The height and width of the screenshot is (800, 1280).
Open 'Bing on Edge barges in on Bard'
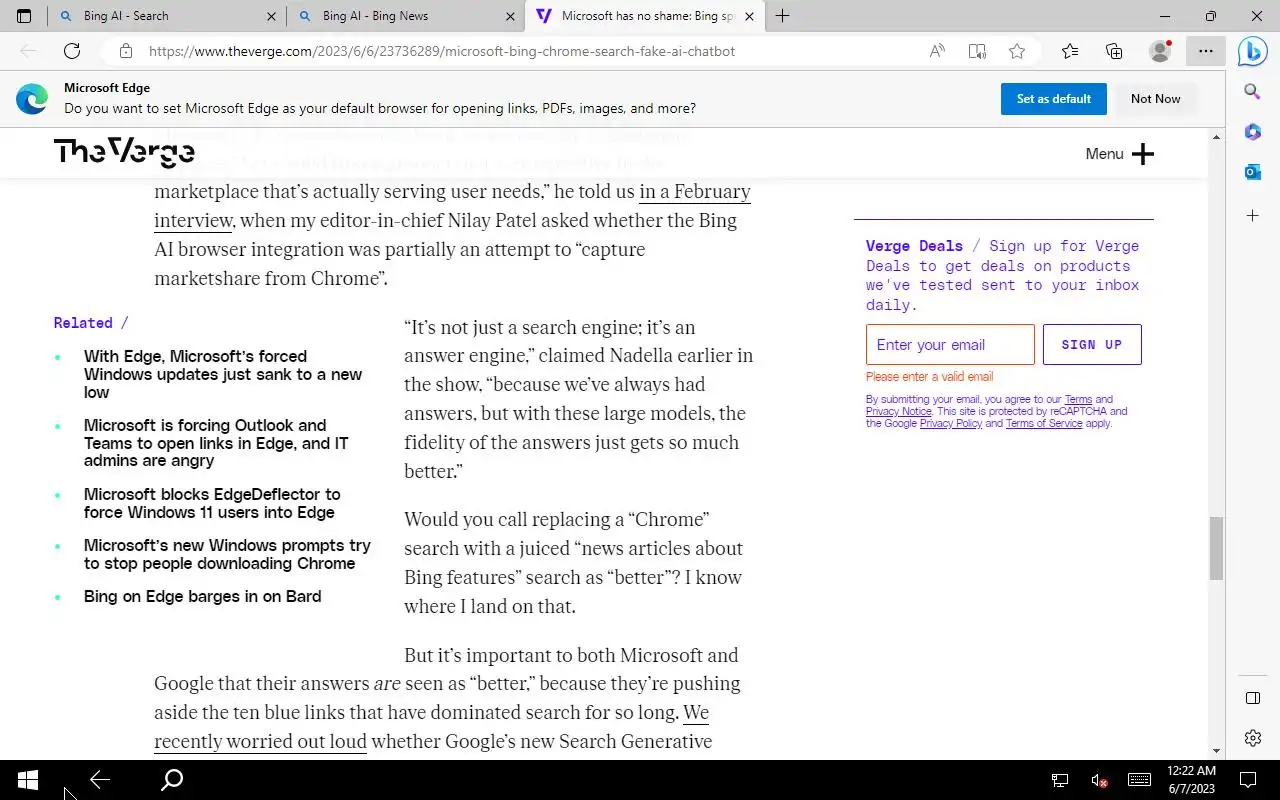(202, 596)
